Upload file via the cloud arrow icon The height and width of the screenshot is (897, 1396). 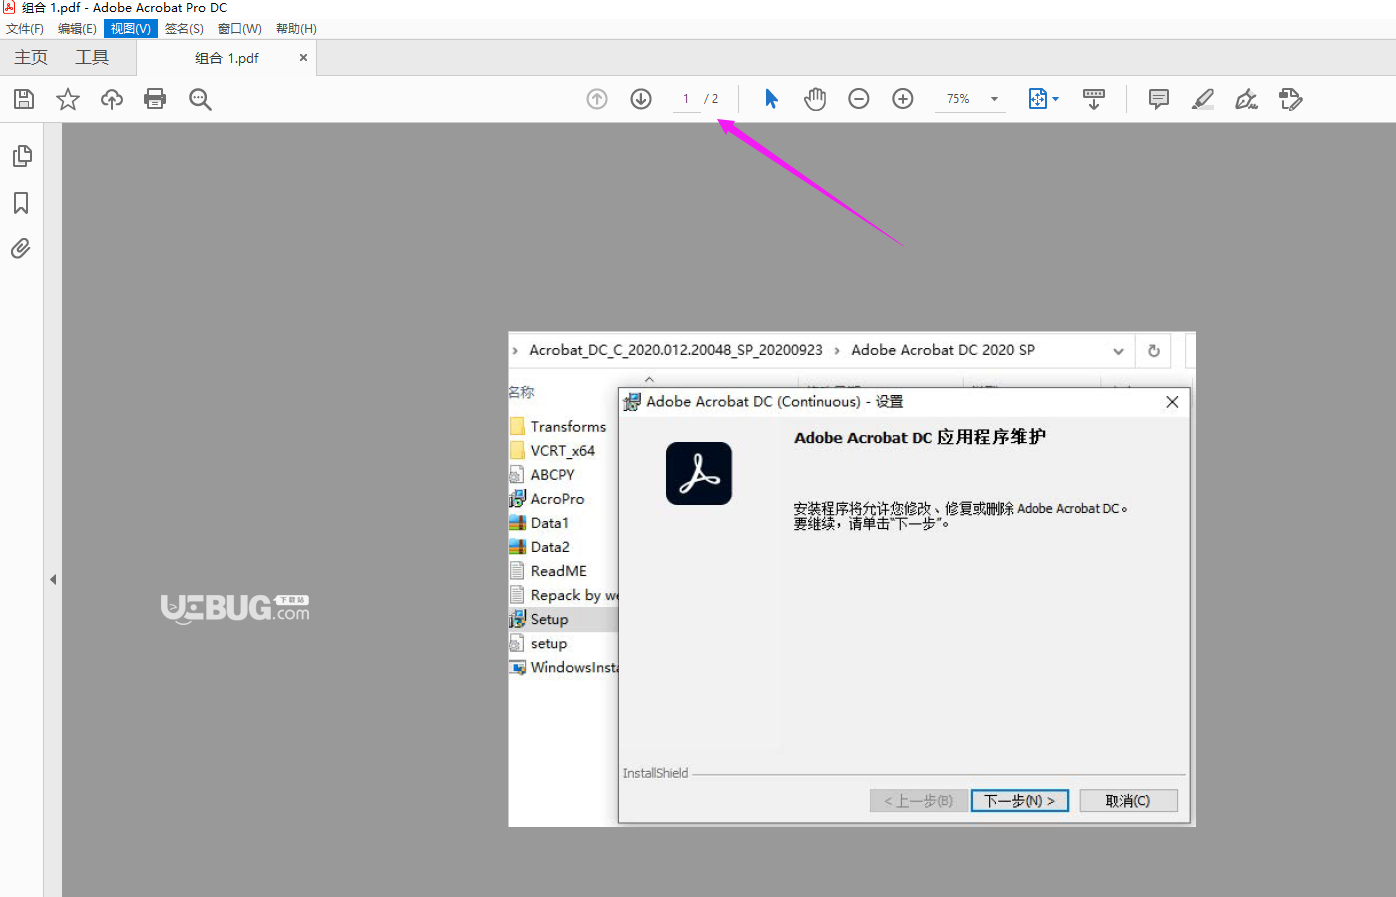point(112,99)
